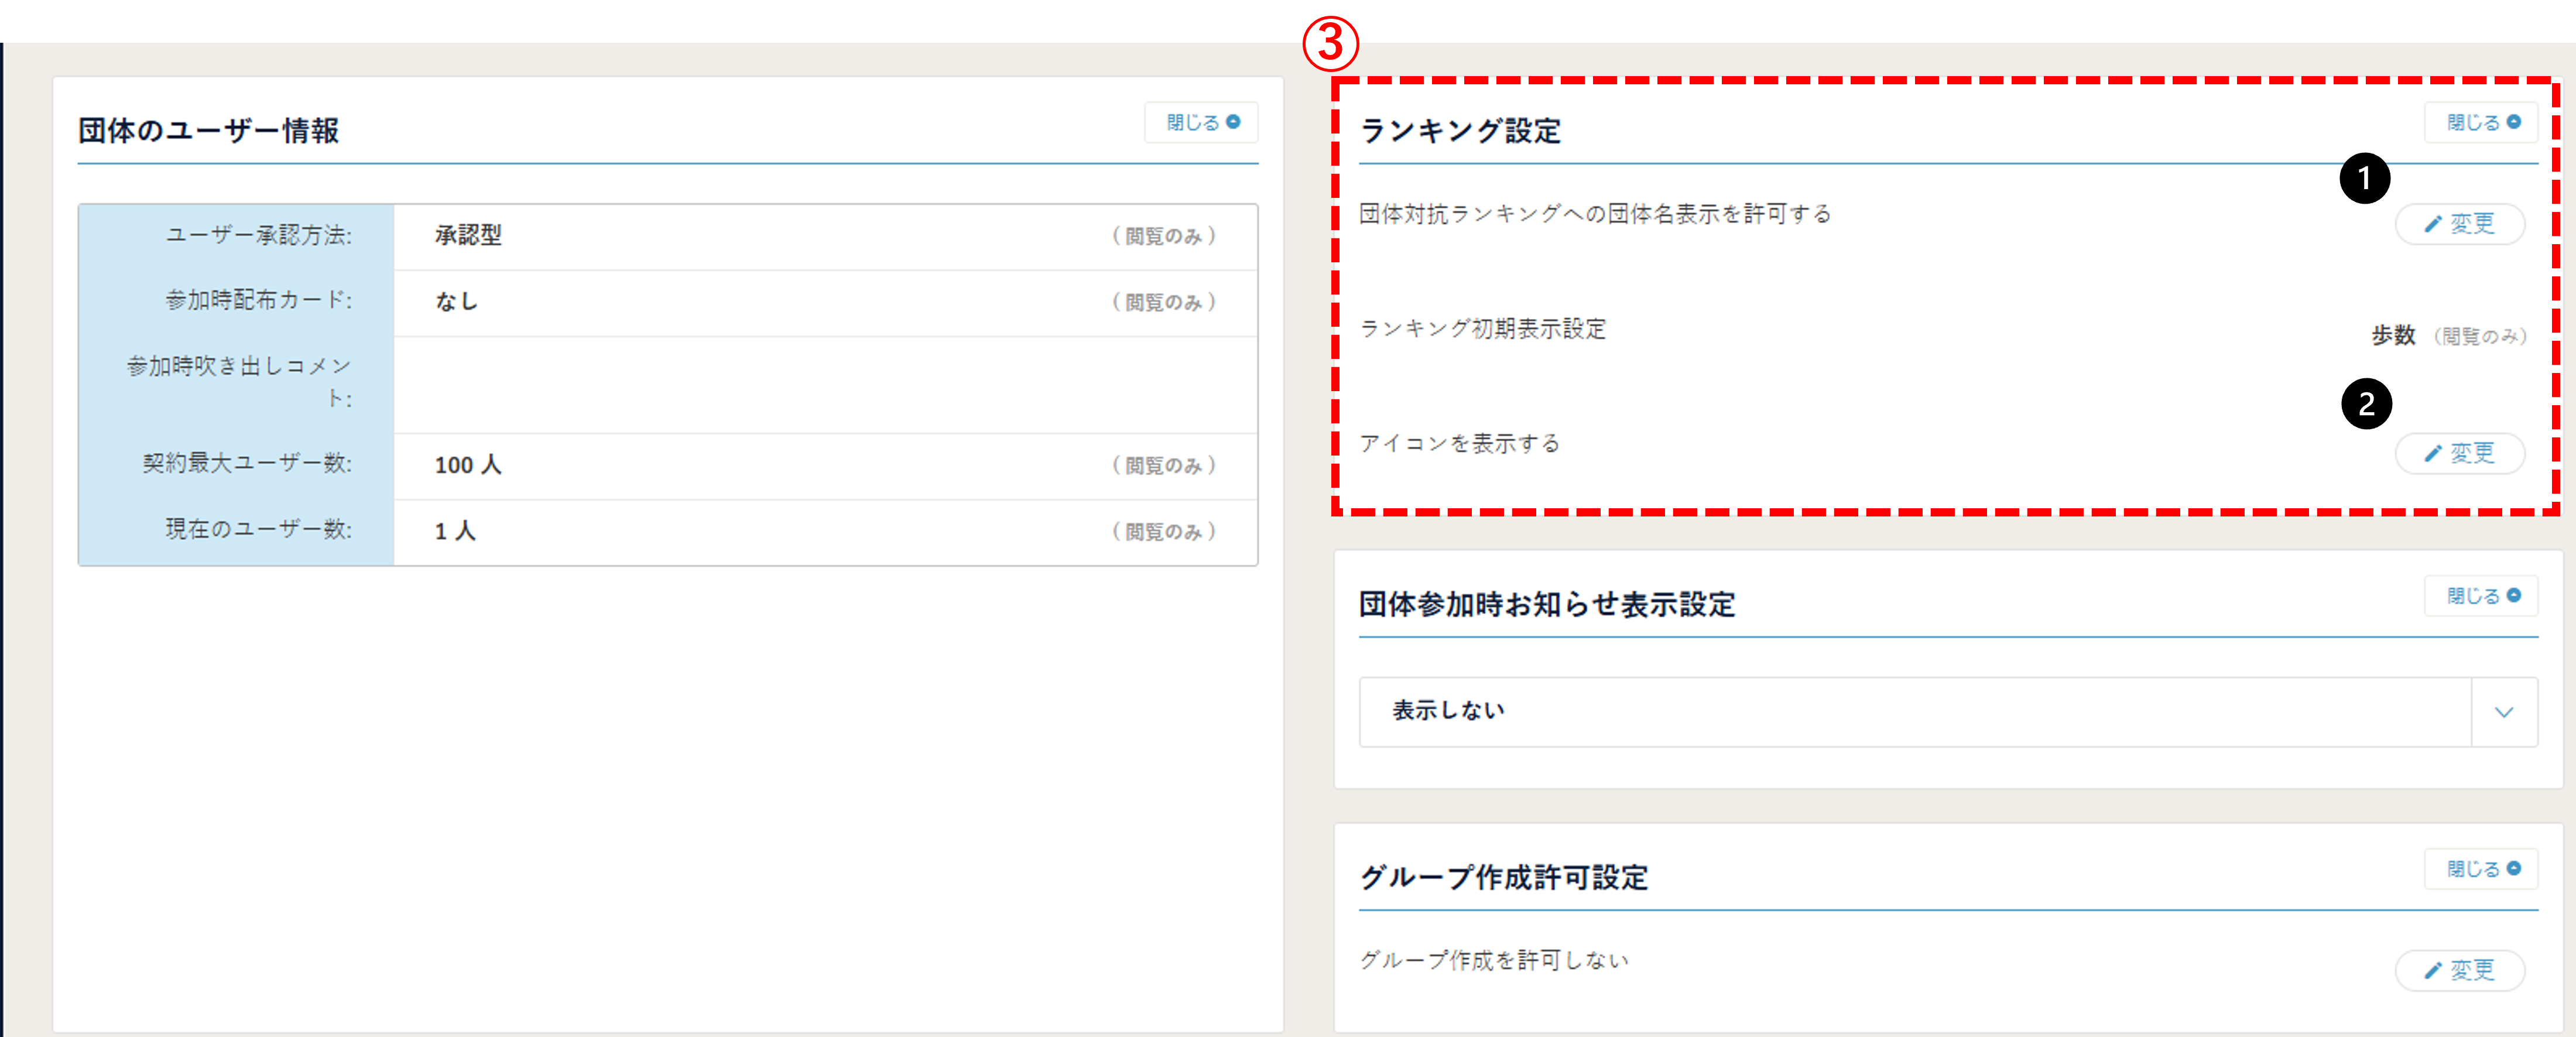Collapse the グループ作成許可設定 panel
The image size is (2576, 1037).
(x=2480, y=869)
